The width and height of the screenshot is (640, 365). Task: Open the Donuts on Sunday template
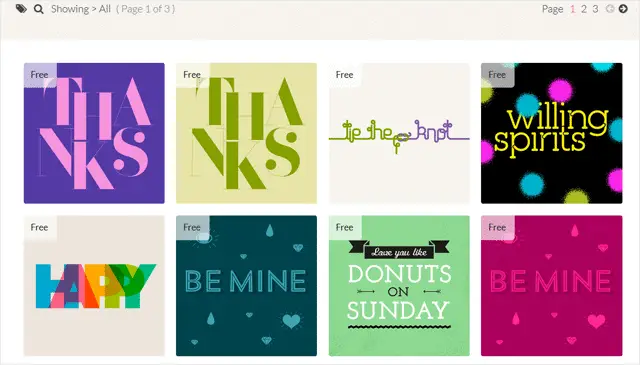[399, 286]
